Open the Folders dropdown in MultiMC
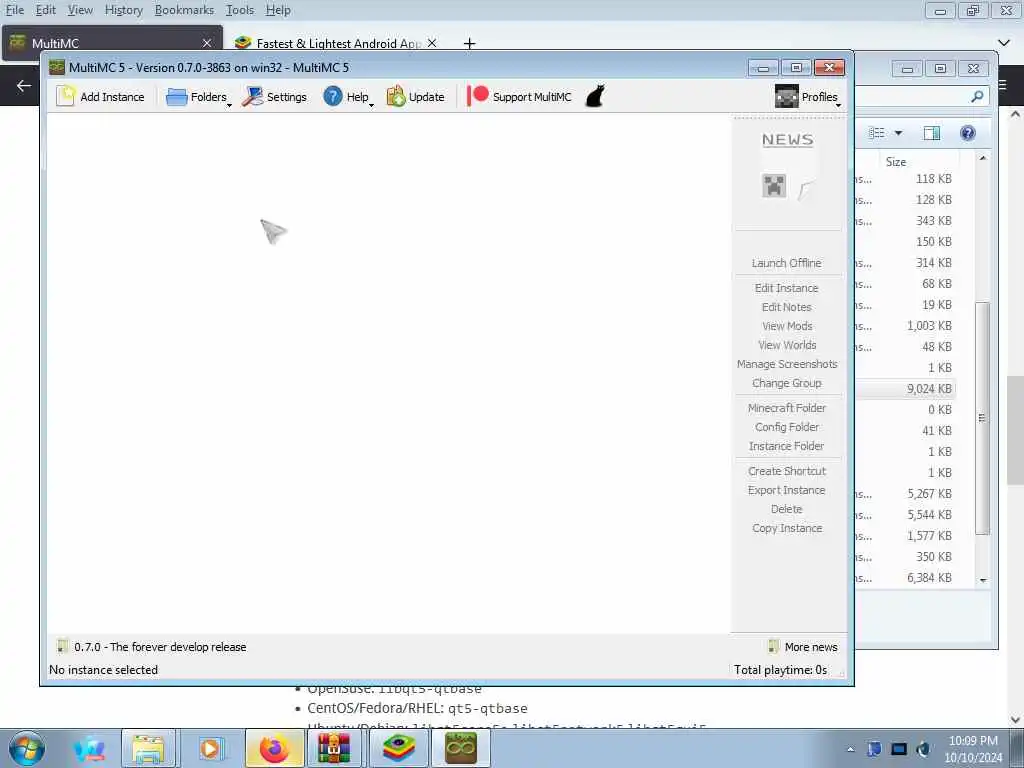The height and width of the screenshot is (768, 1024). (199, 97)
